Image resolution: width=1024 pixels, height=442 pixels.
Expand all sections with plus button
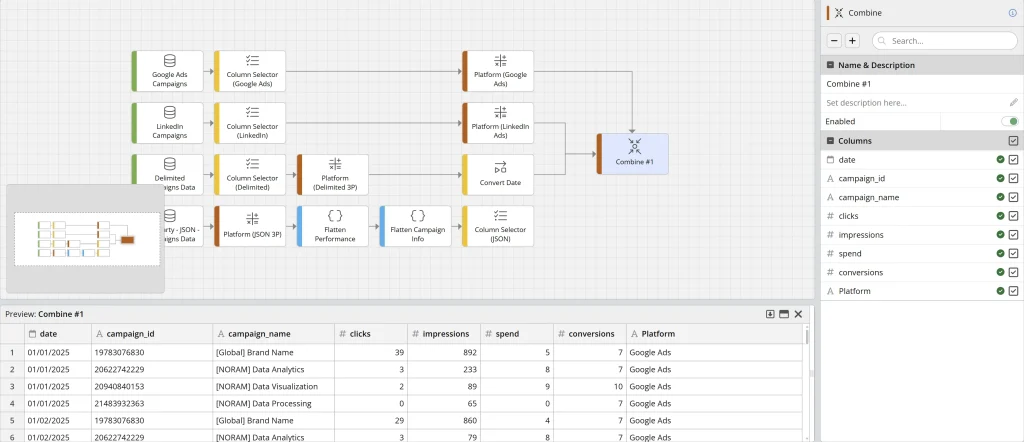click(x=852, y=40)
